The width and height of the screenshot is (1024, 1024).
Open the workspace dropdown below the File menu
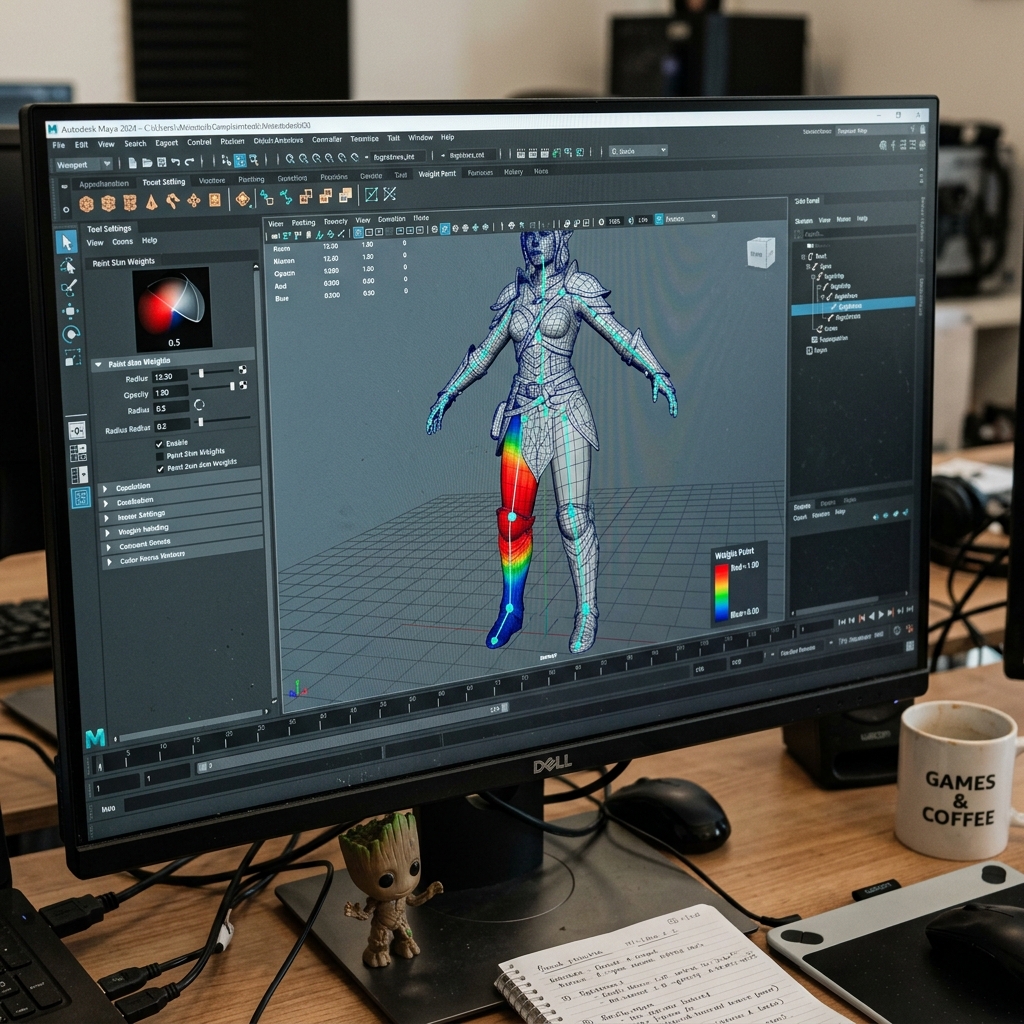[83, 165]
